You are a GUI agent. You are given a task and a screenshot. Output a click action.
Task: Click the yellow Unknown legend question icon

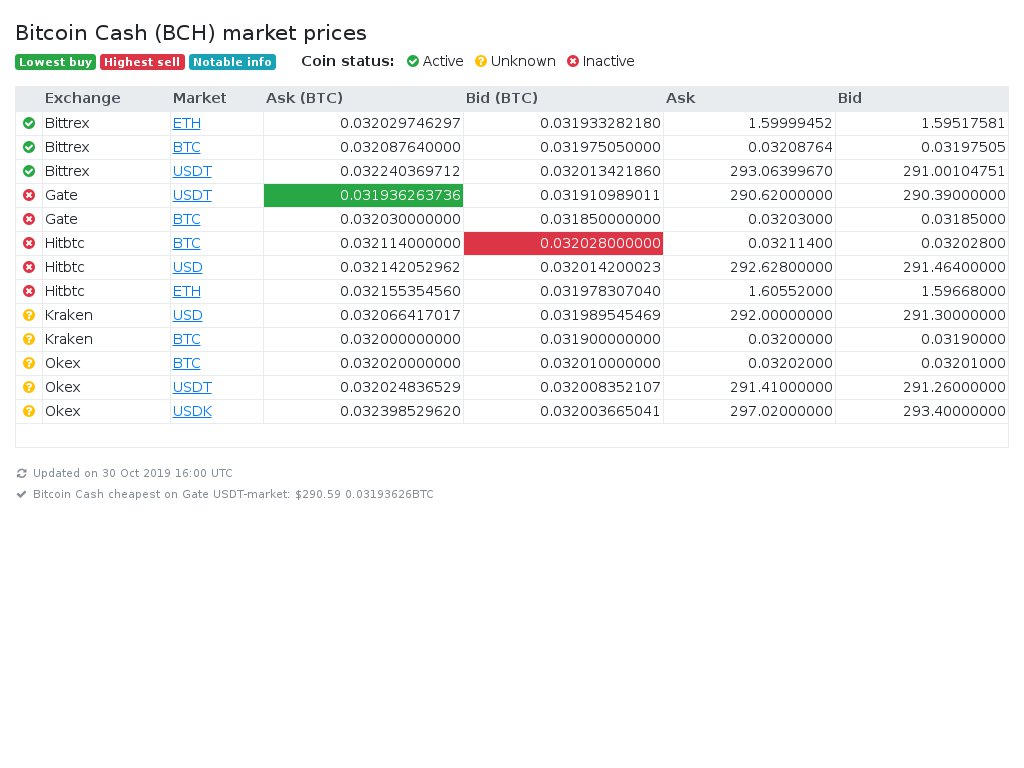click(x=481, y=61)
